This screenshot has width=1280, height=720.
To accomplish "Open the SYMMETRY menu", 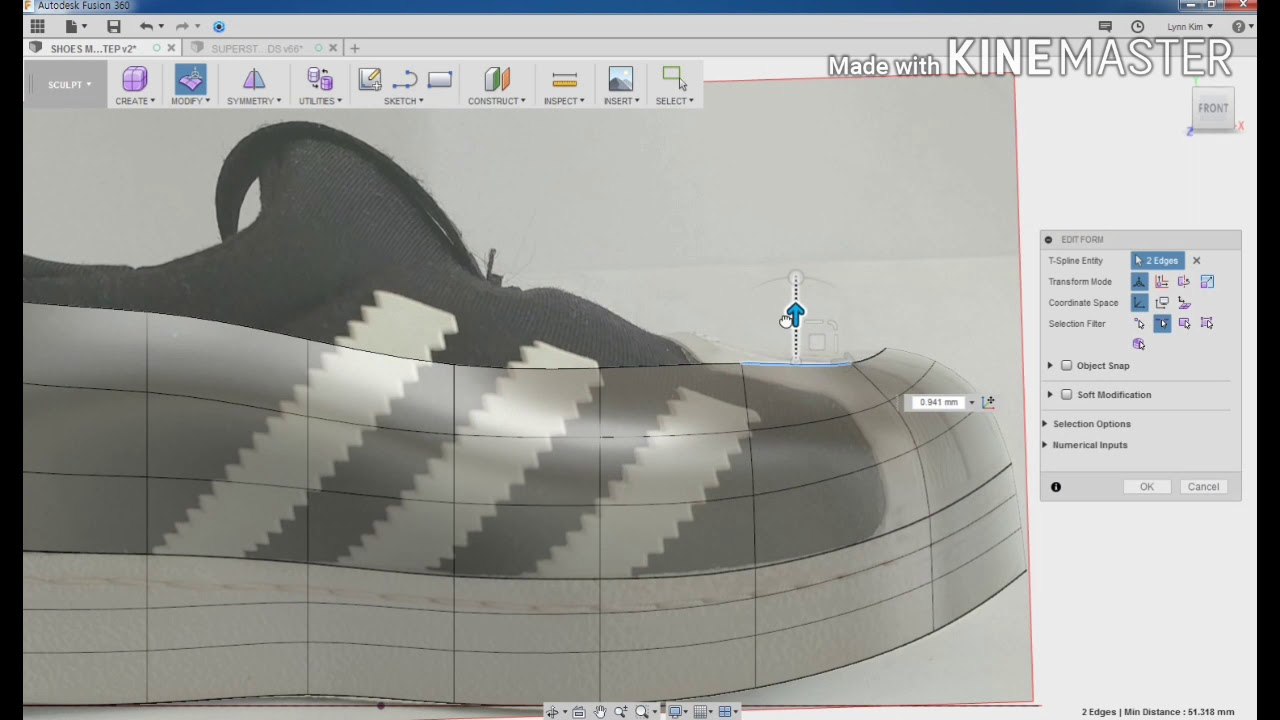I will pos(254,101).
